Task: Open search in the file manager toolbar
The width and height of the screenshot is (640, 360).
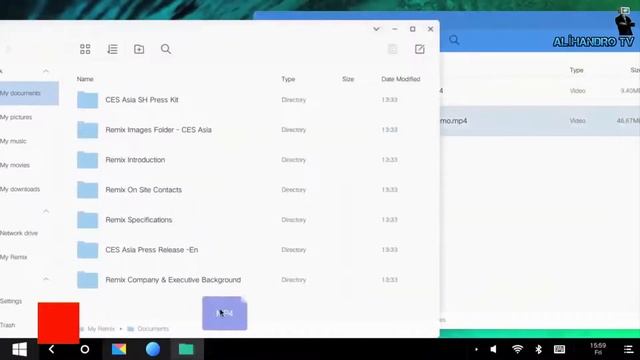Action: pos(166,49)
